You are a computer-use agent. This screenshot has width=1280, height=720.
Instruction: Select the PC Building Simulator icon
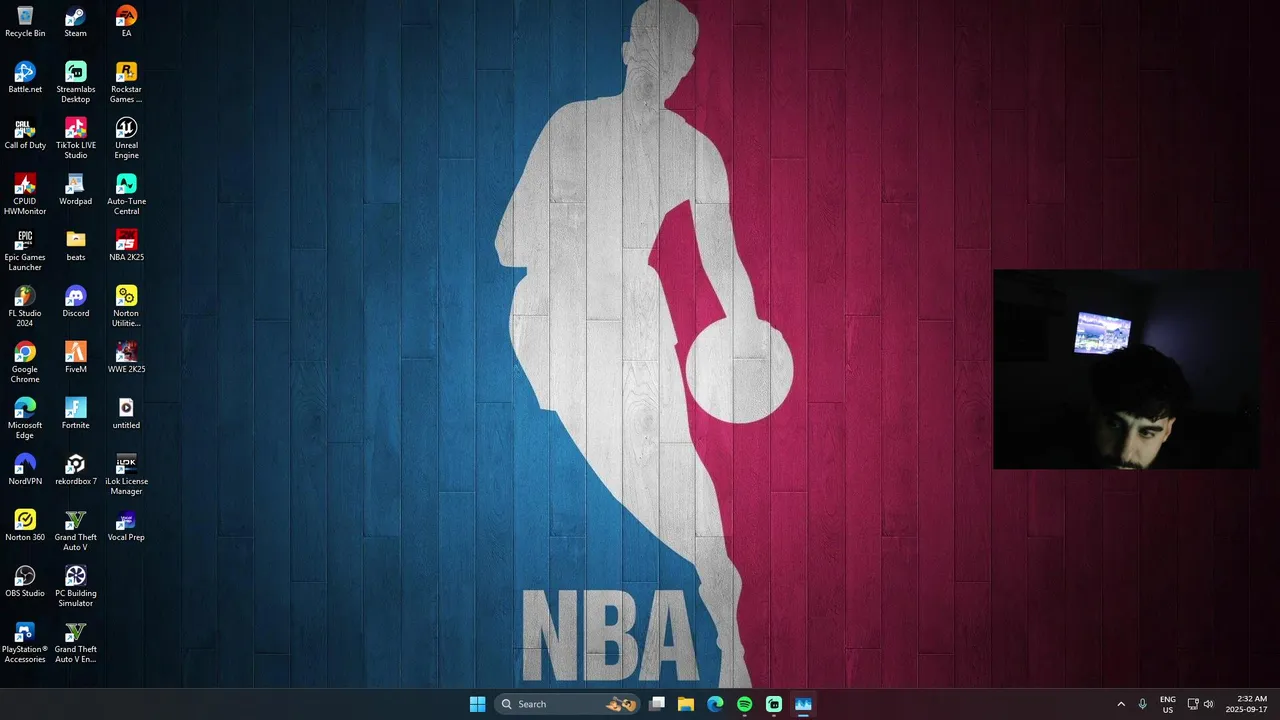click(75, 586)
